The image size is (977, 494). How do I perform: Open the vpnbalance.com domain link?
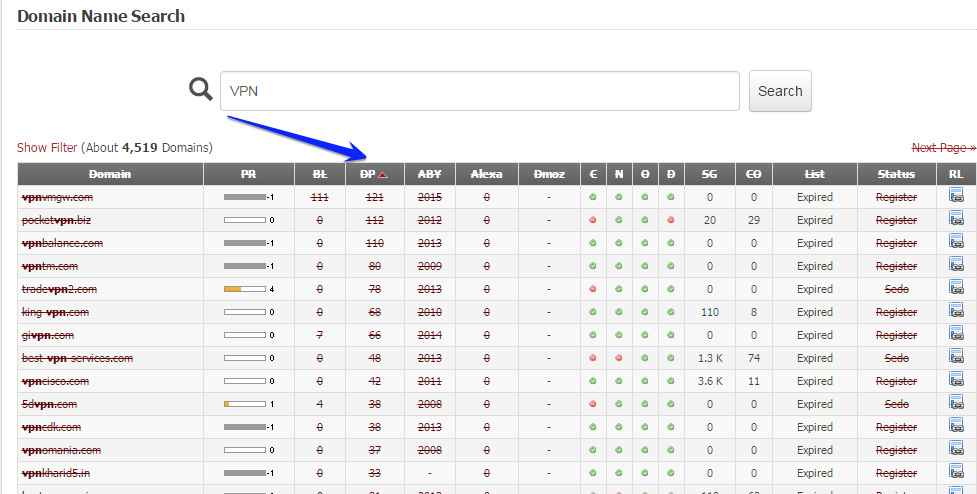(62, 244)
